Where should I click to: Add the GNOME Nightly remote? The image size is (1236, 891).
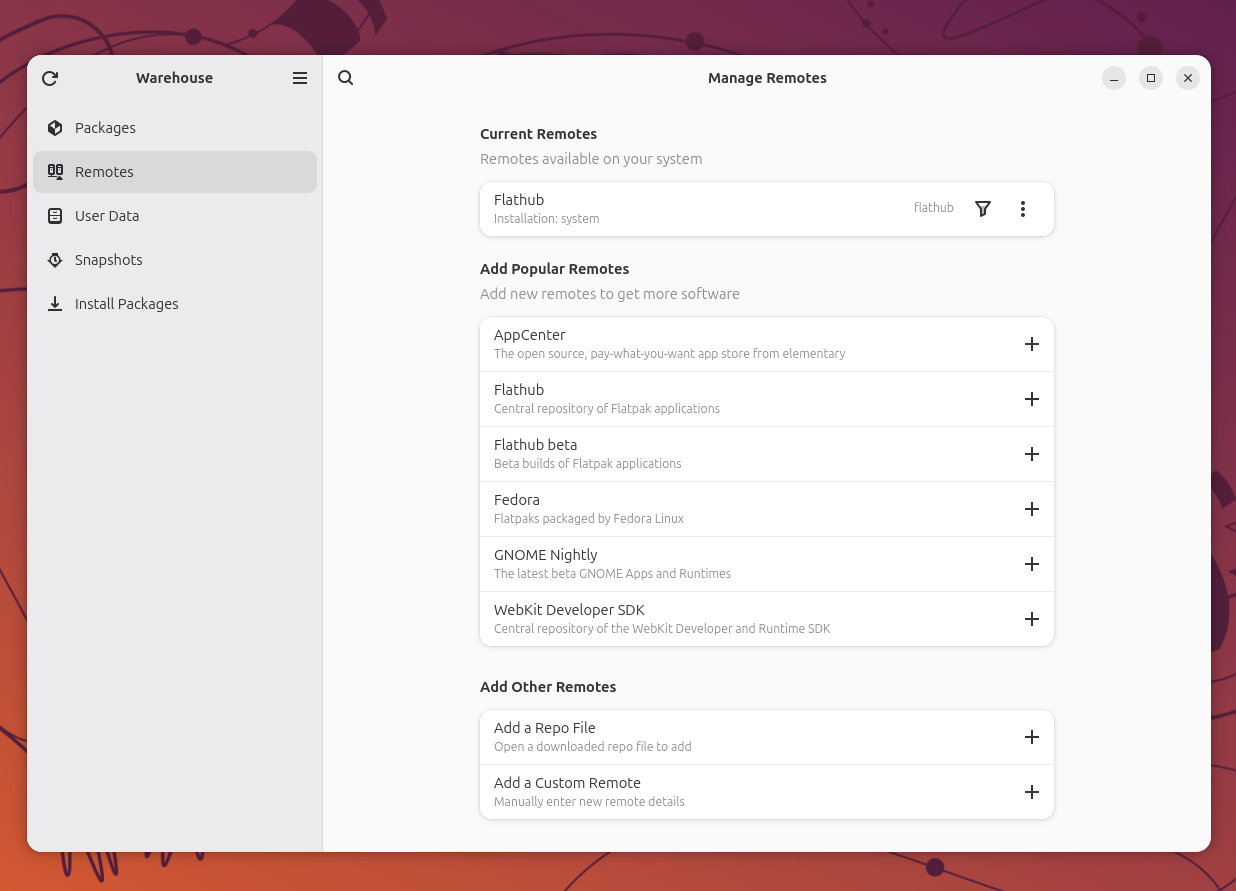pos(1032,564)
